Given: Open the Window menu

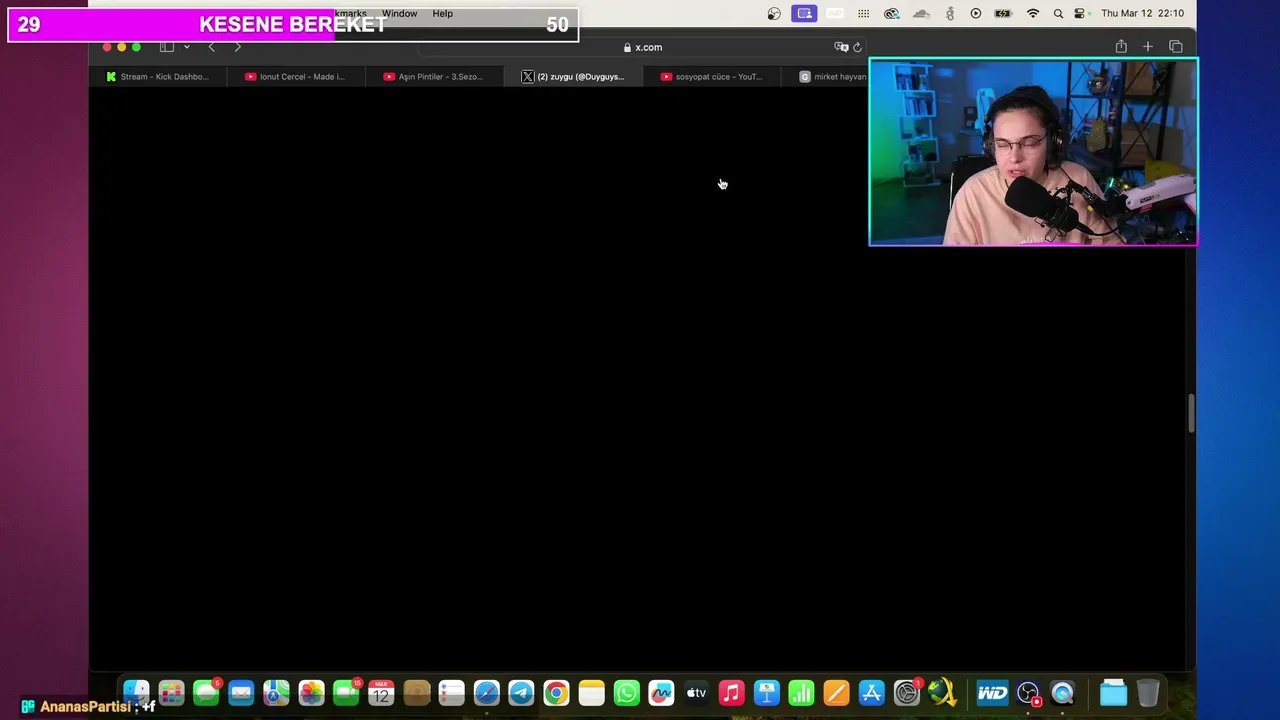Looking at the screenshot, I should (399, 14).
